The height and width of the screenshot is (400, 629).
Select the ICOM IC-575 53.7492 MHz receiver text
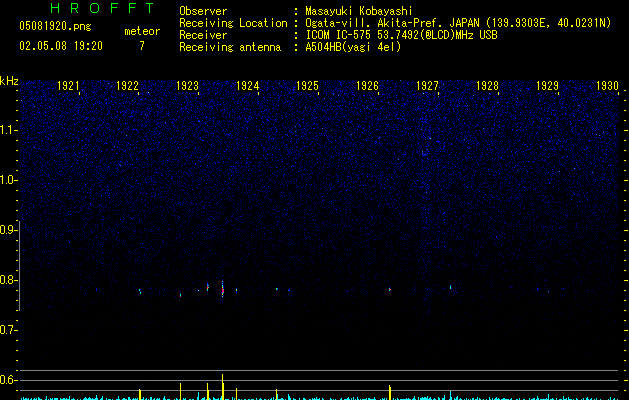pos(401,35)
